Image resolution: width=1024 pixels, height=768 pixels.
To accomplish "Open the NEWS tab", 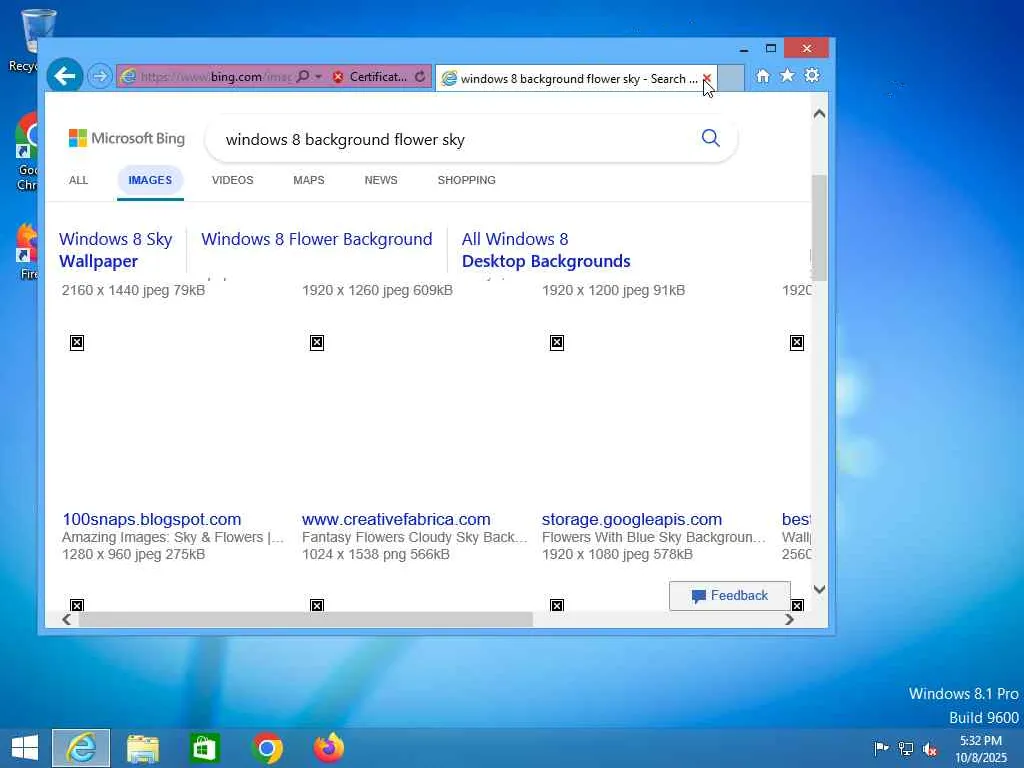I will [x=381, y=180].
